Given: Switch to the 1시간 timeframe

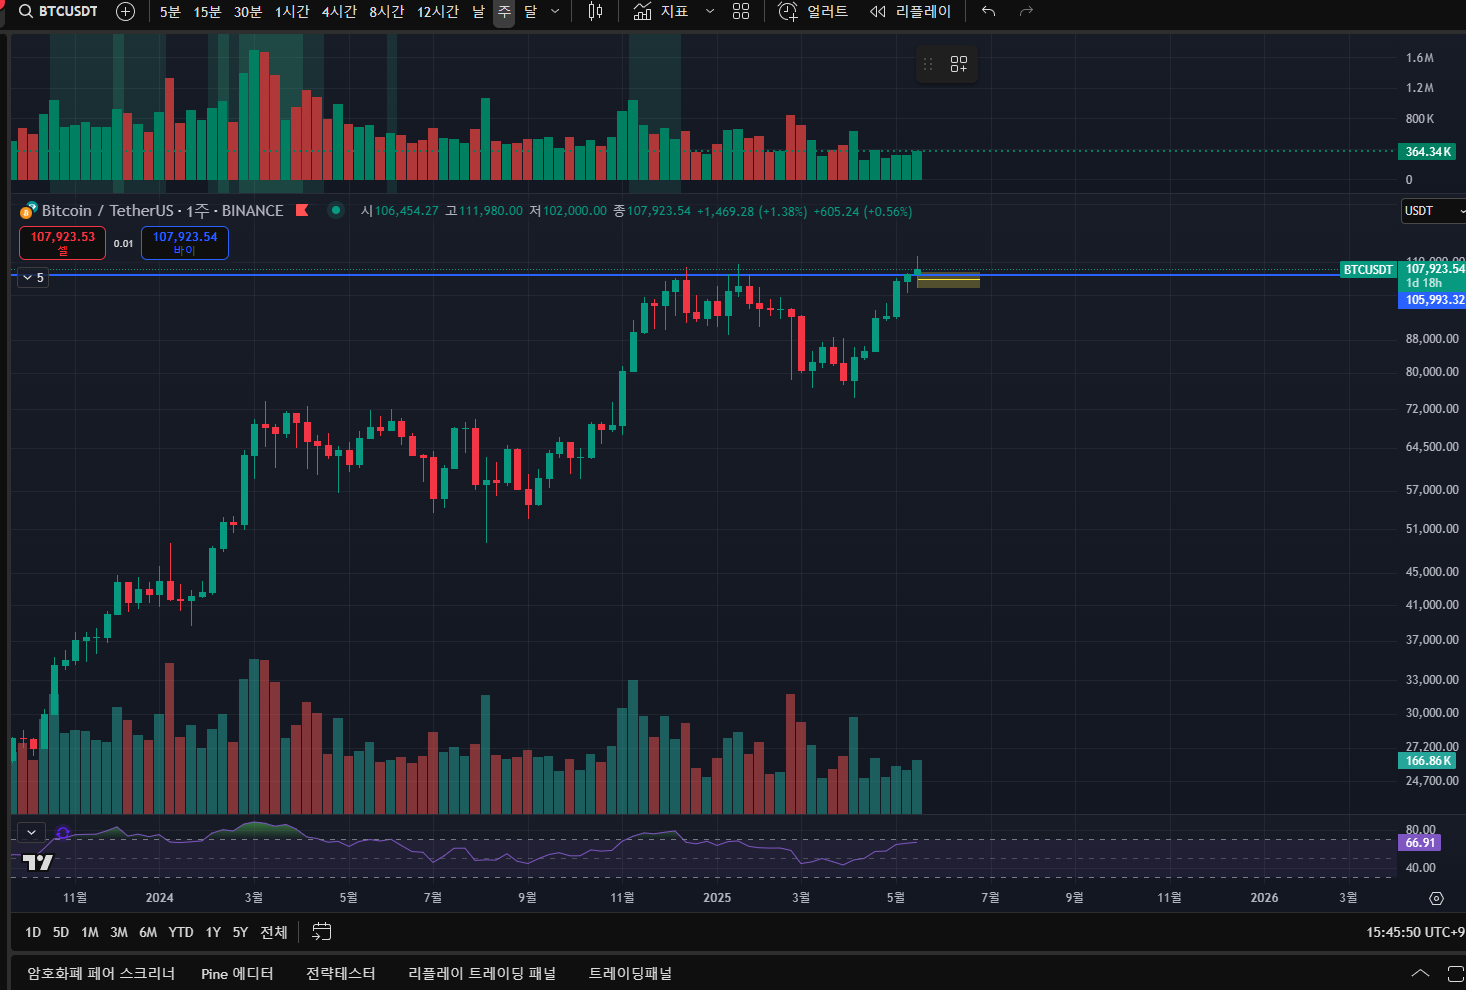Looking at the screenshot, I should click(x=292, y=12).
